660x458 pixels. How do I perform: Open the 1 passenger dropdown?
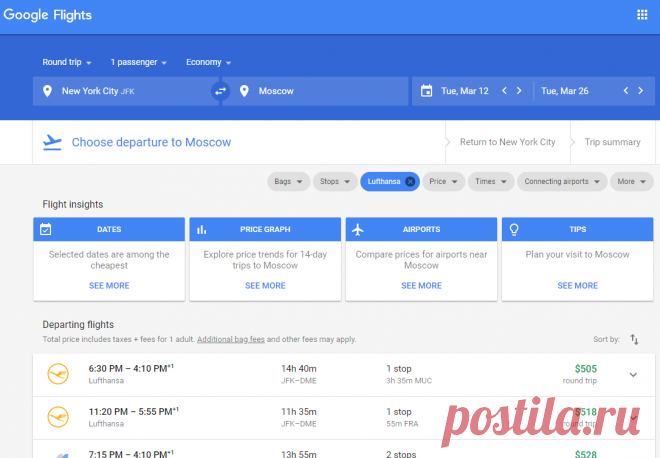(138, 62)
